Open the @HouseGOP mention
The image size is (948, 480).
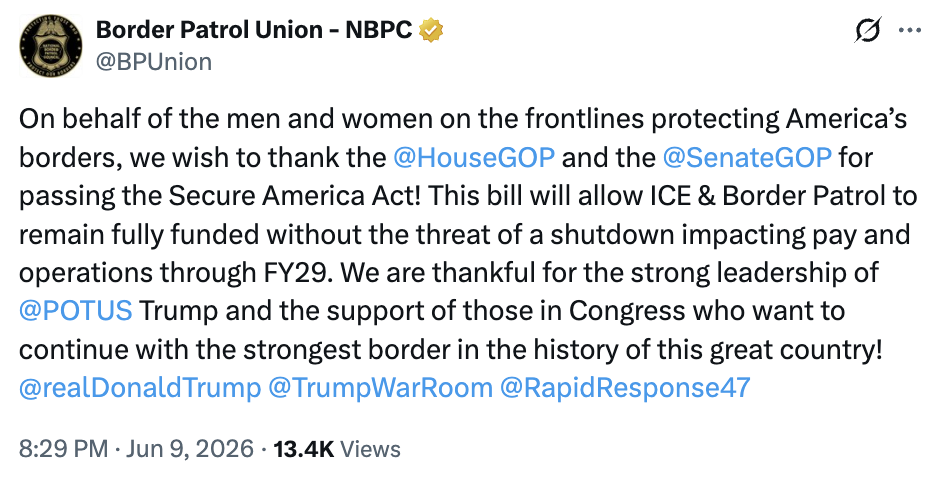point(473,157)
